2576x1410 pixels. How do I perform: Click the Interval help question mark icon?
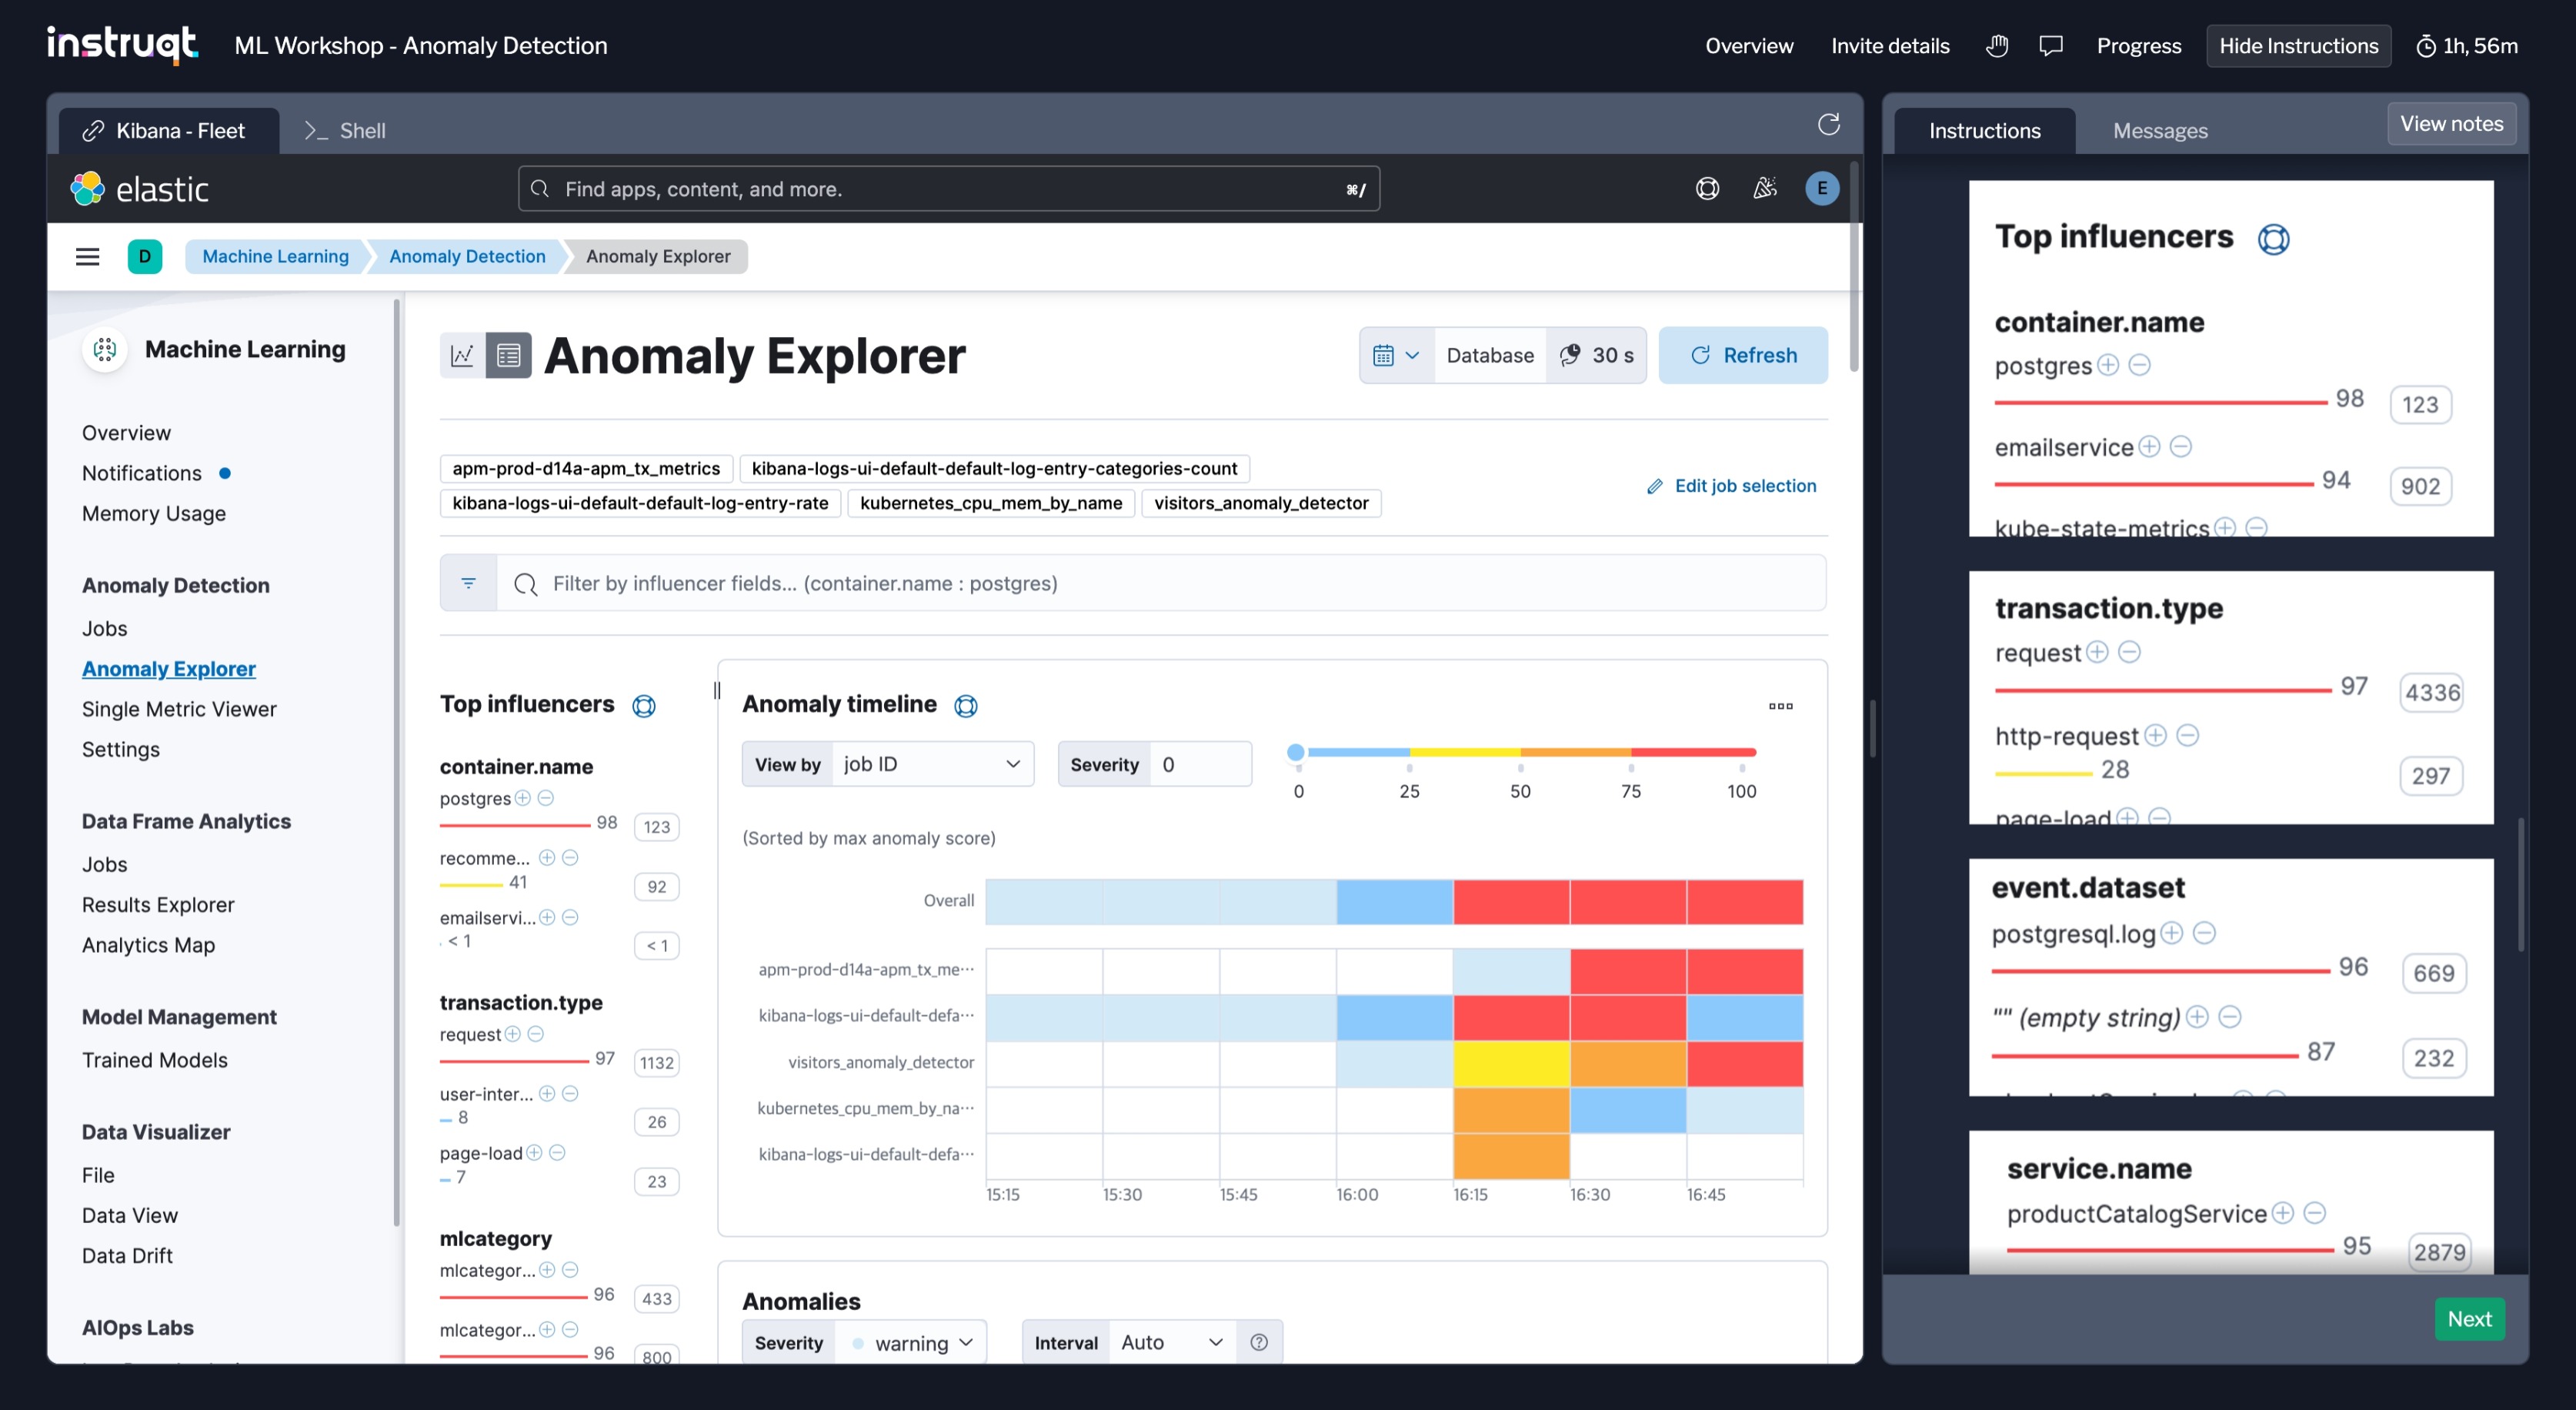click(x=1259, y=1342)
